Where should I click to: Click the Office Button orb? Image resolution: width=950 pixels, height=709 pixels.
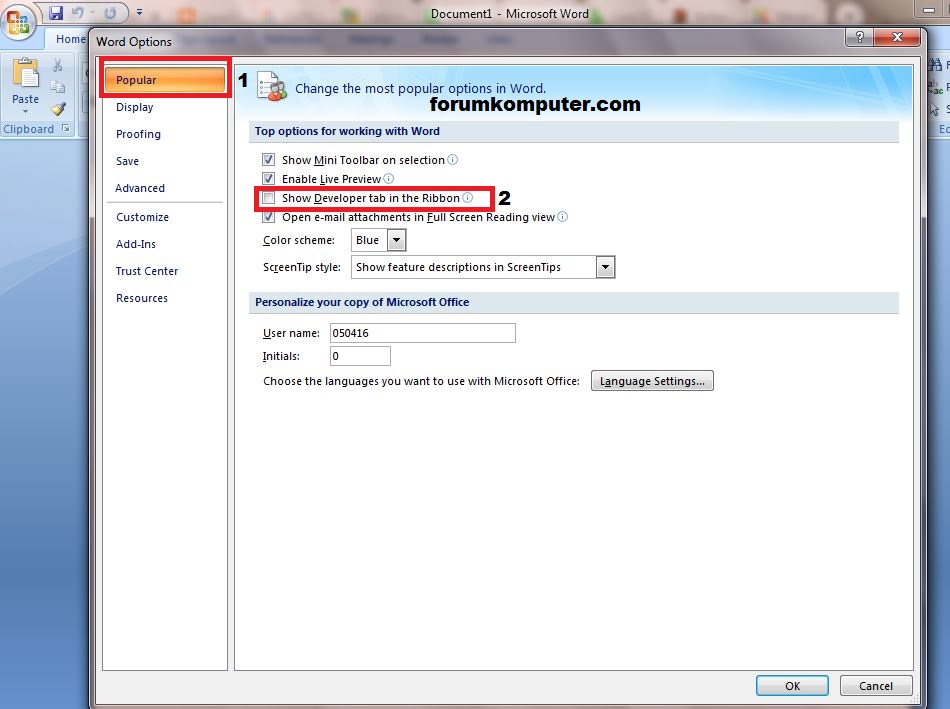(18, 23)
